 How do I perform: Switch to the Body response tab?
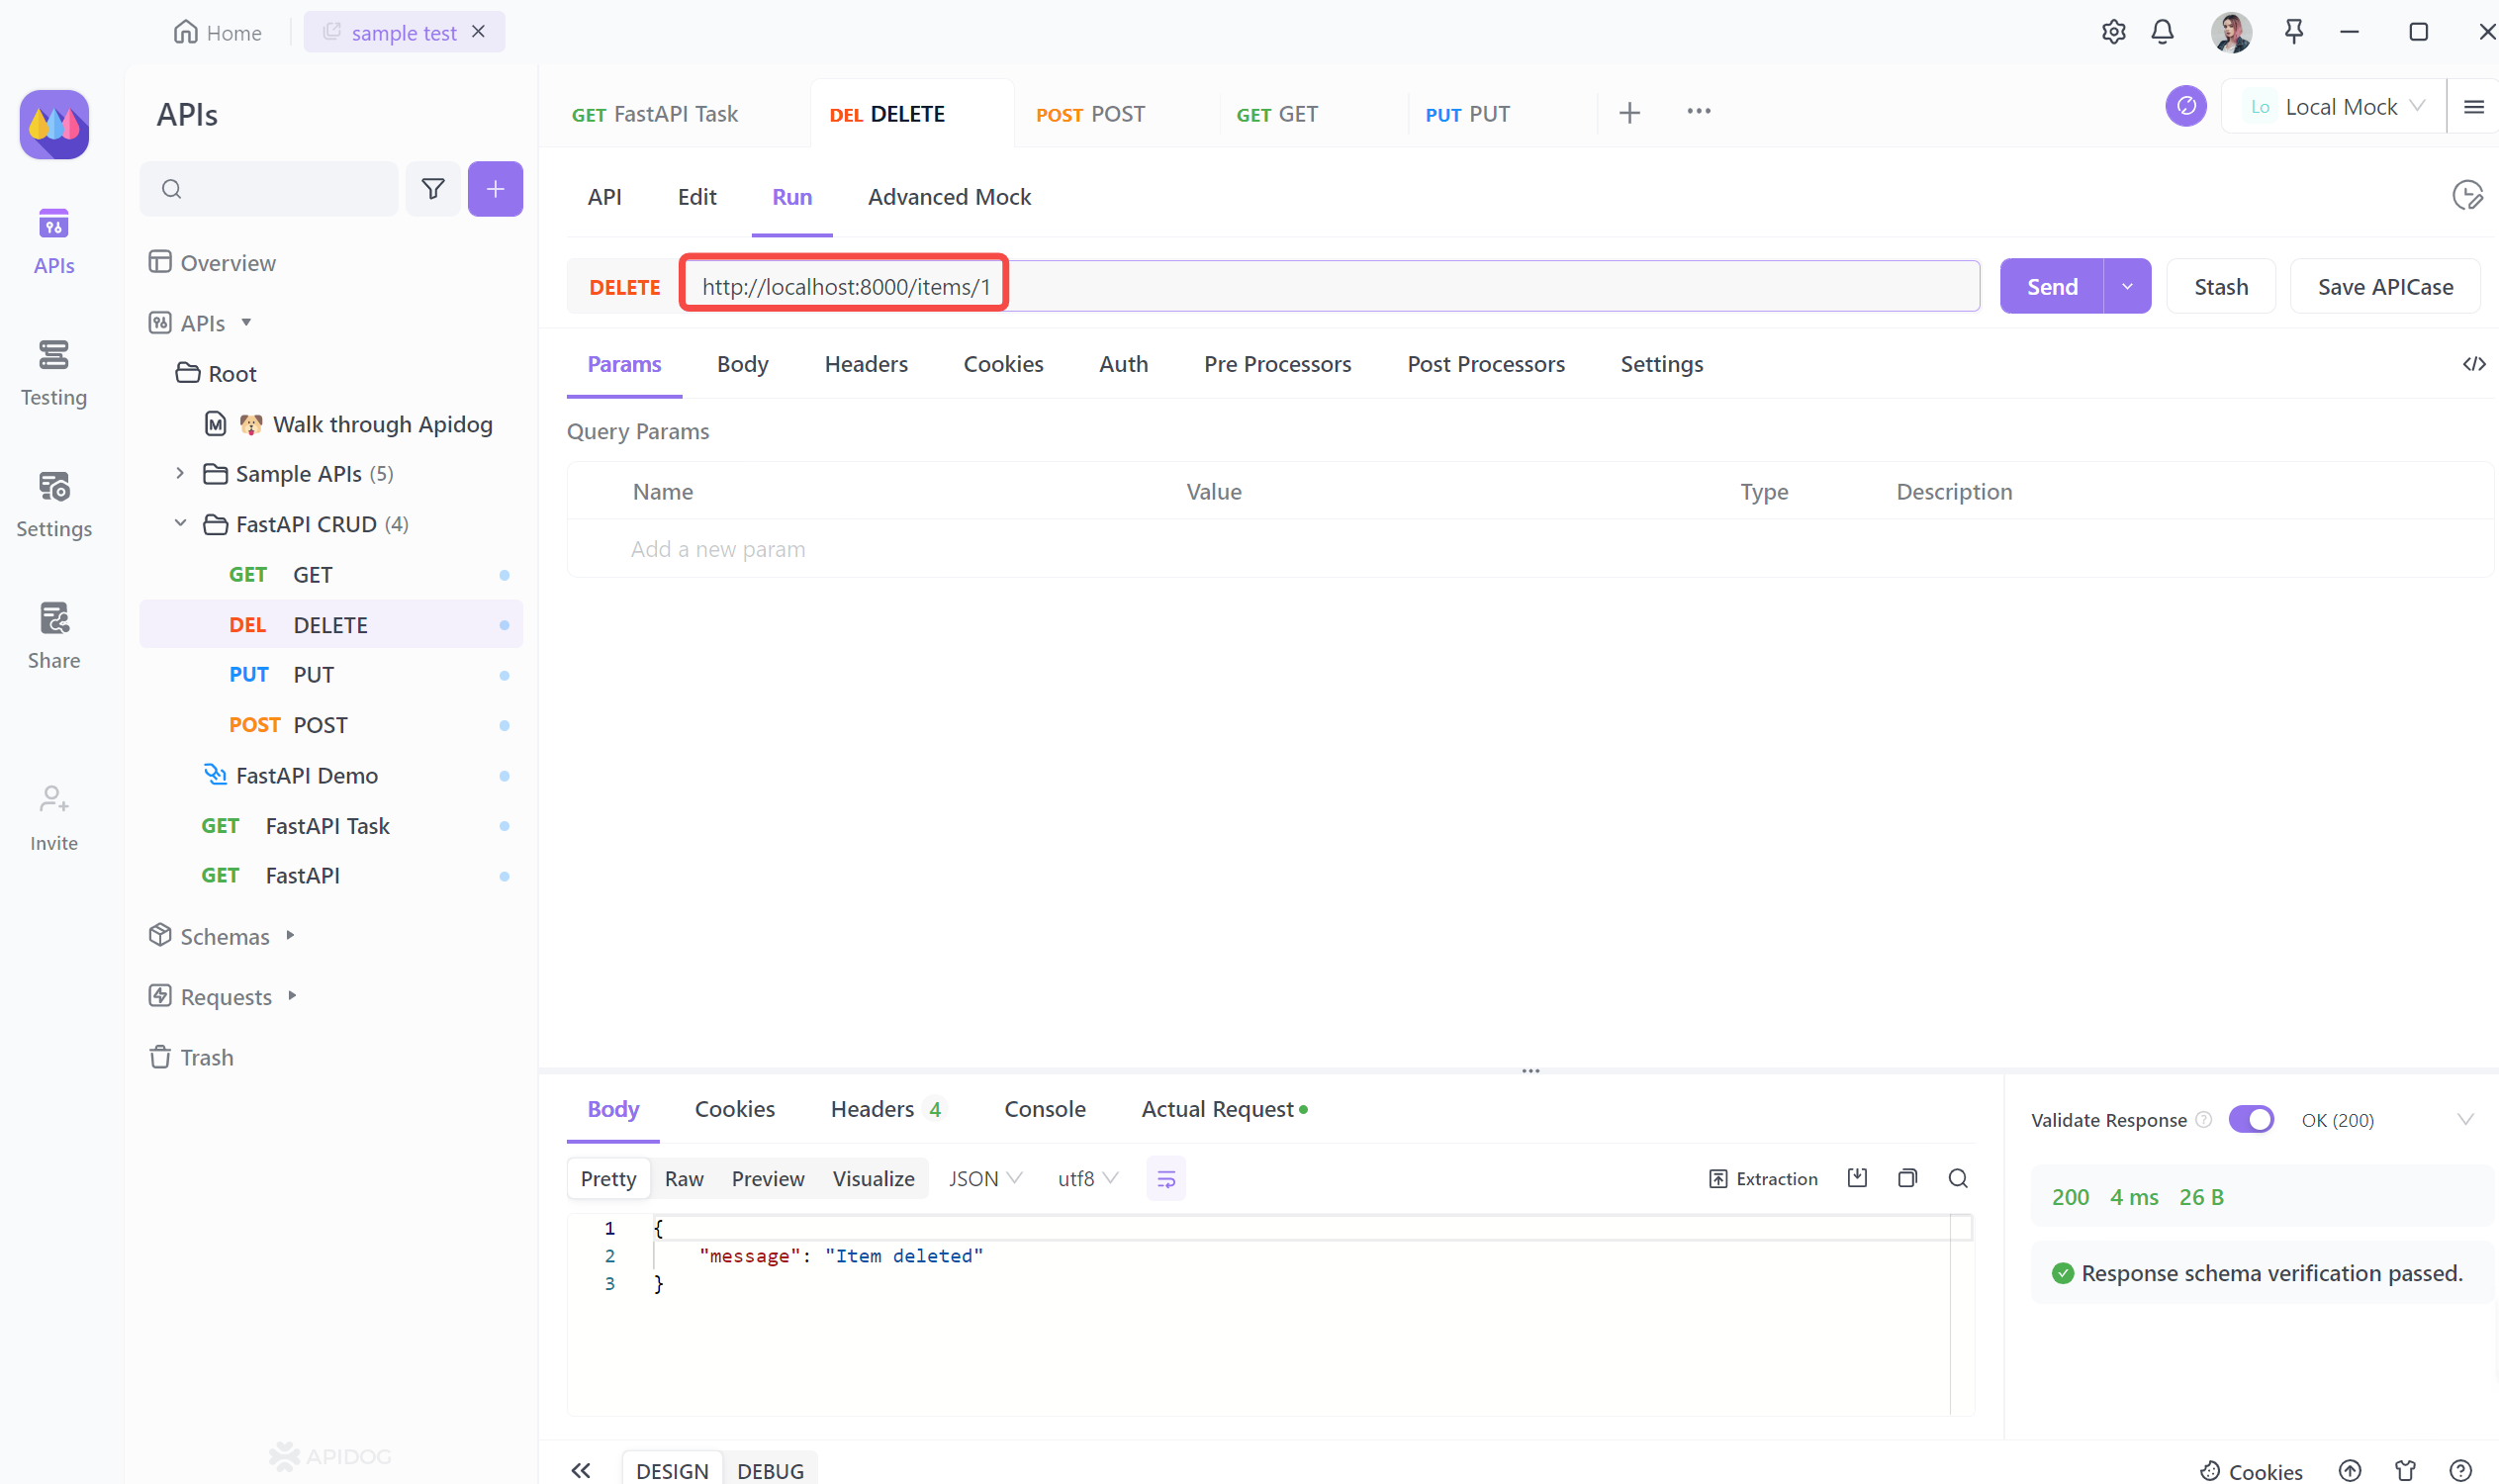tap(612, 1109)
